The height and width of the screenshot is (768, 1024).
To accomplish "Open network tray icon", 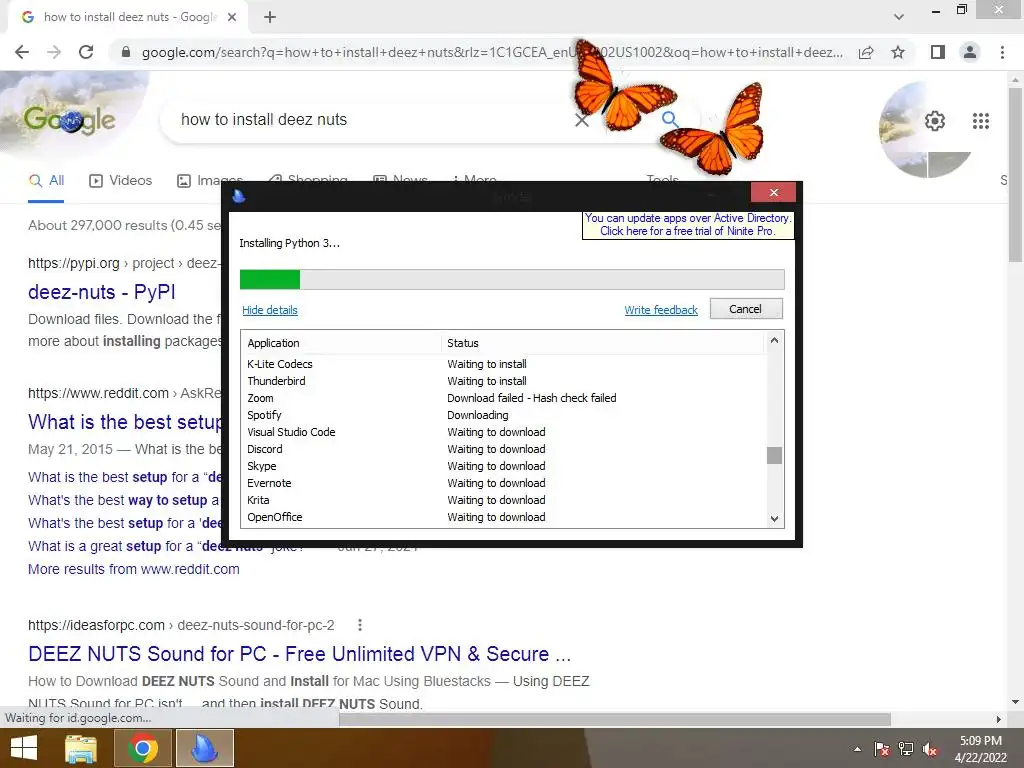I will pyautogui.click(x=906, y=749).
